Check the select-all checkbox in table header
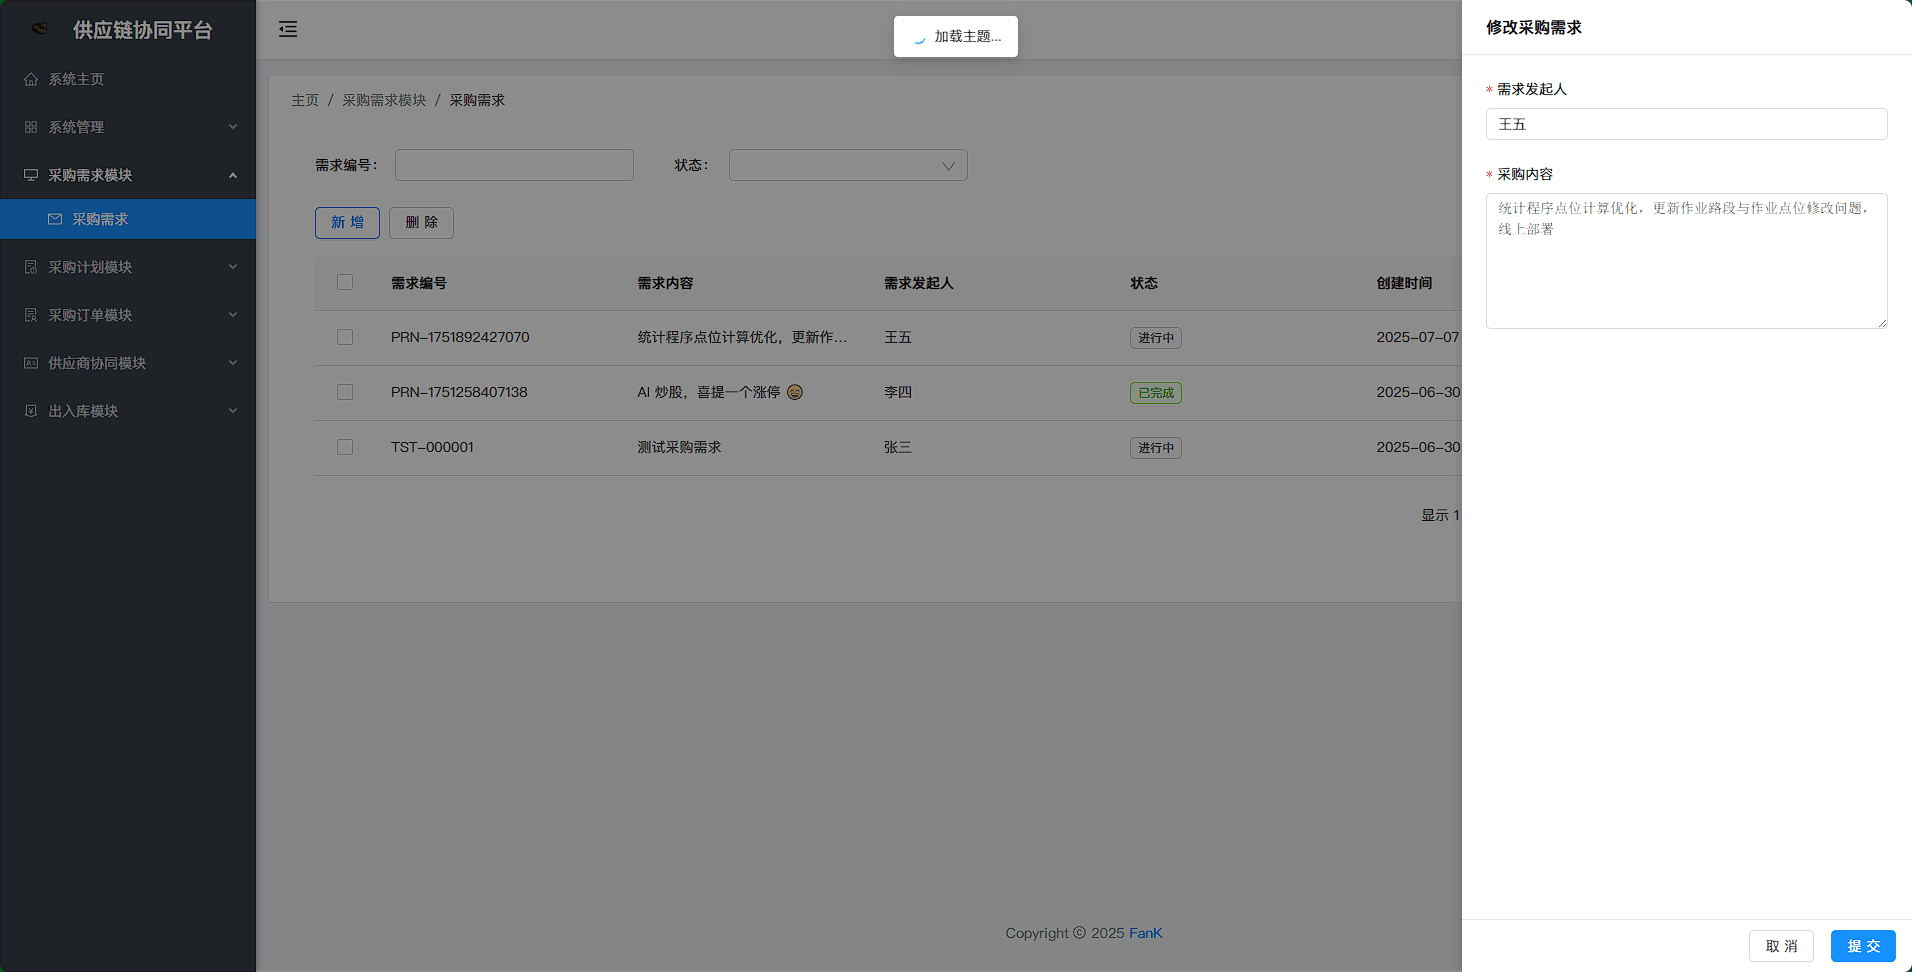1912x972 pixels. (x=345, y=283)
